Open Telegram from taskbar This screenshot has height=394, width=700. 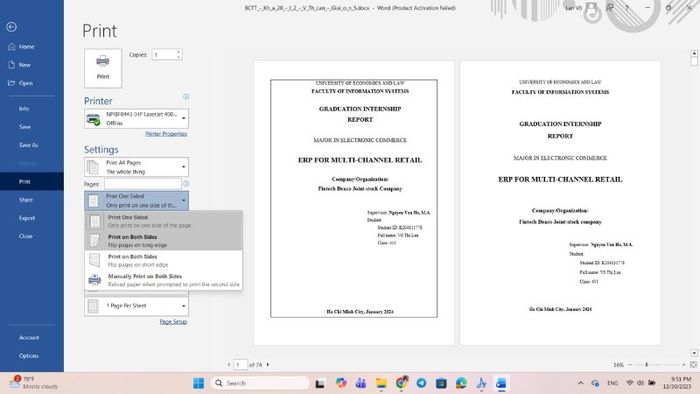pos(421,383)
